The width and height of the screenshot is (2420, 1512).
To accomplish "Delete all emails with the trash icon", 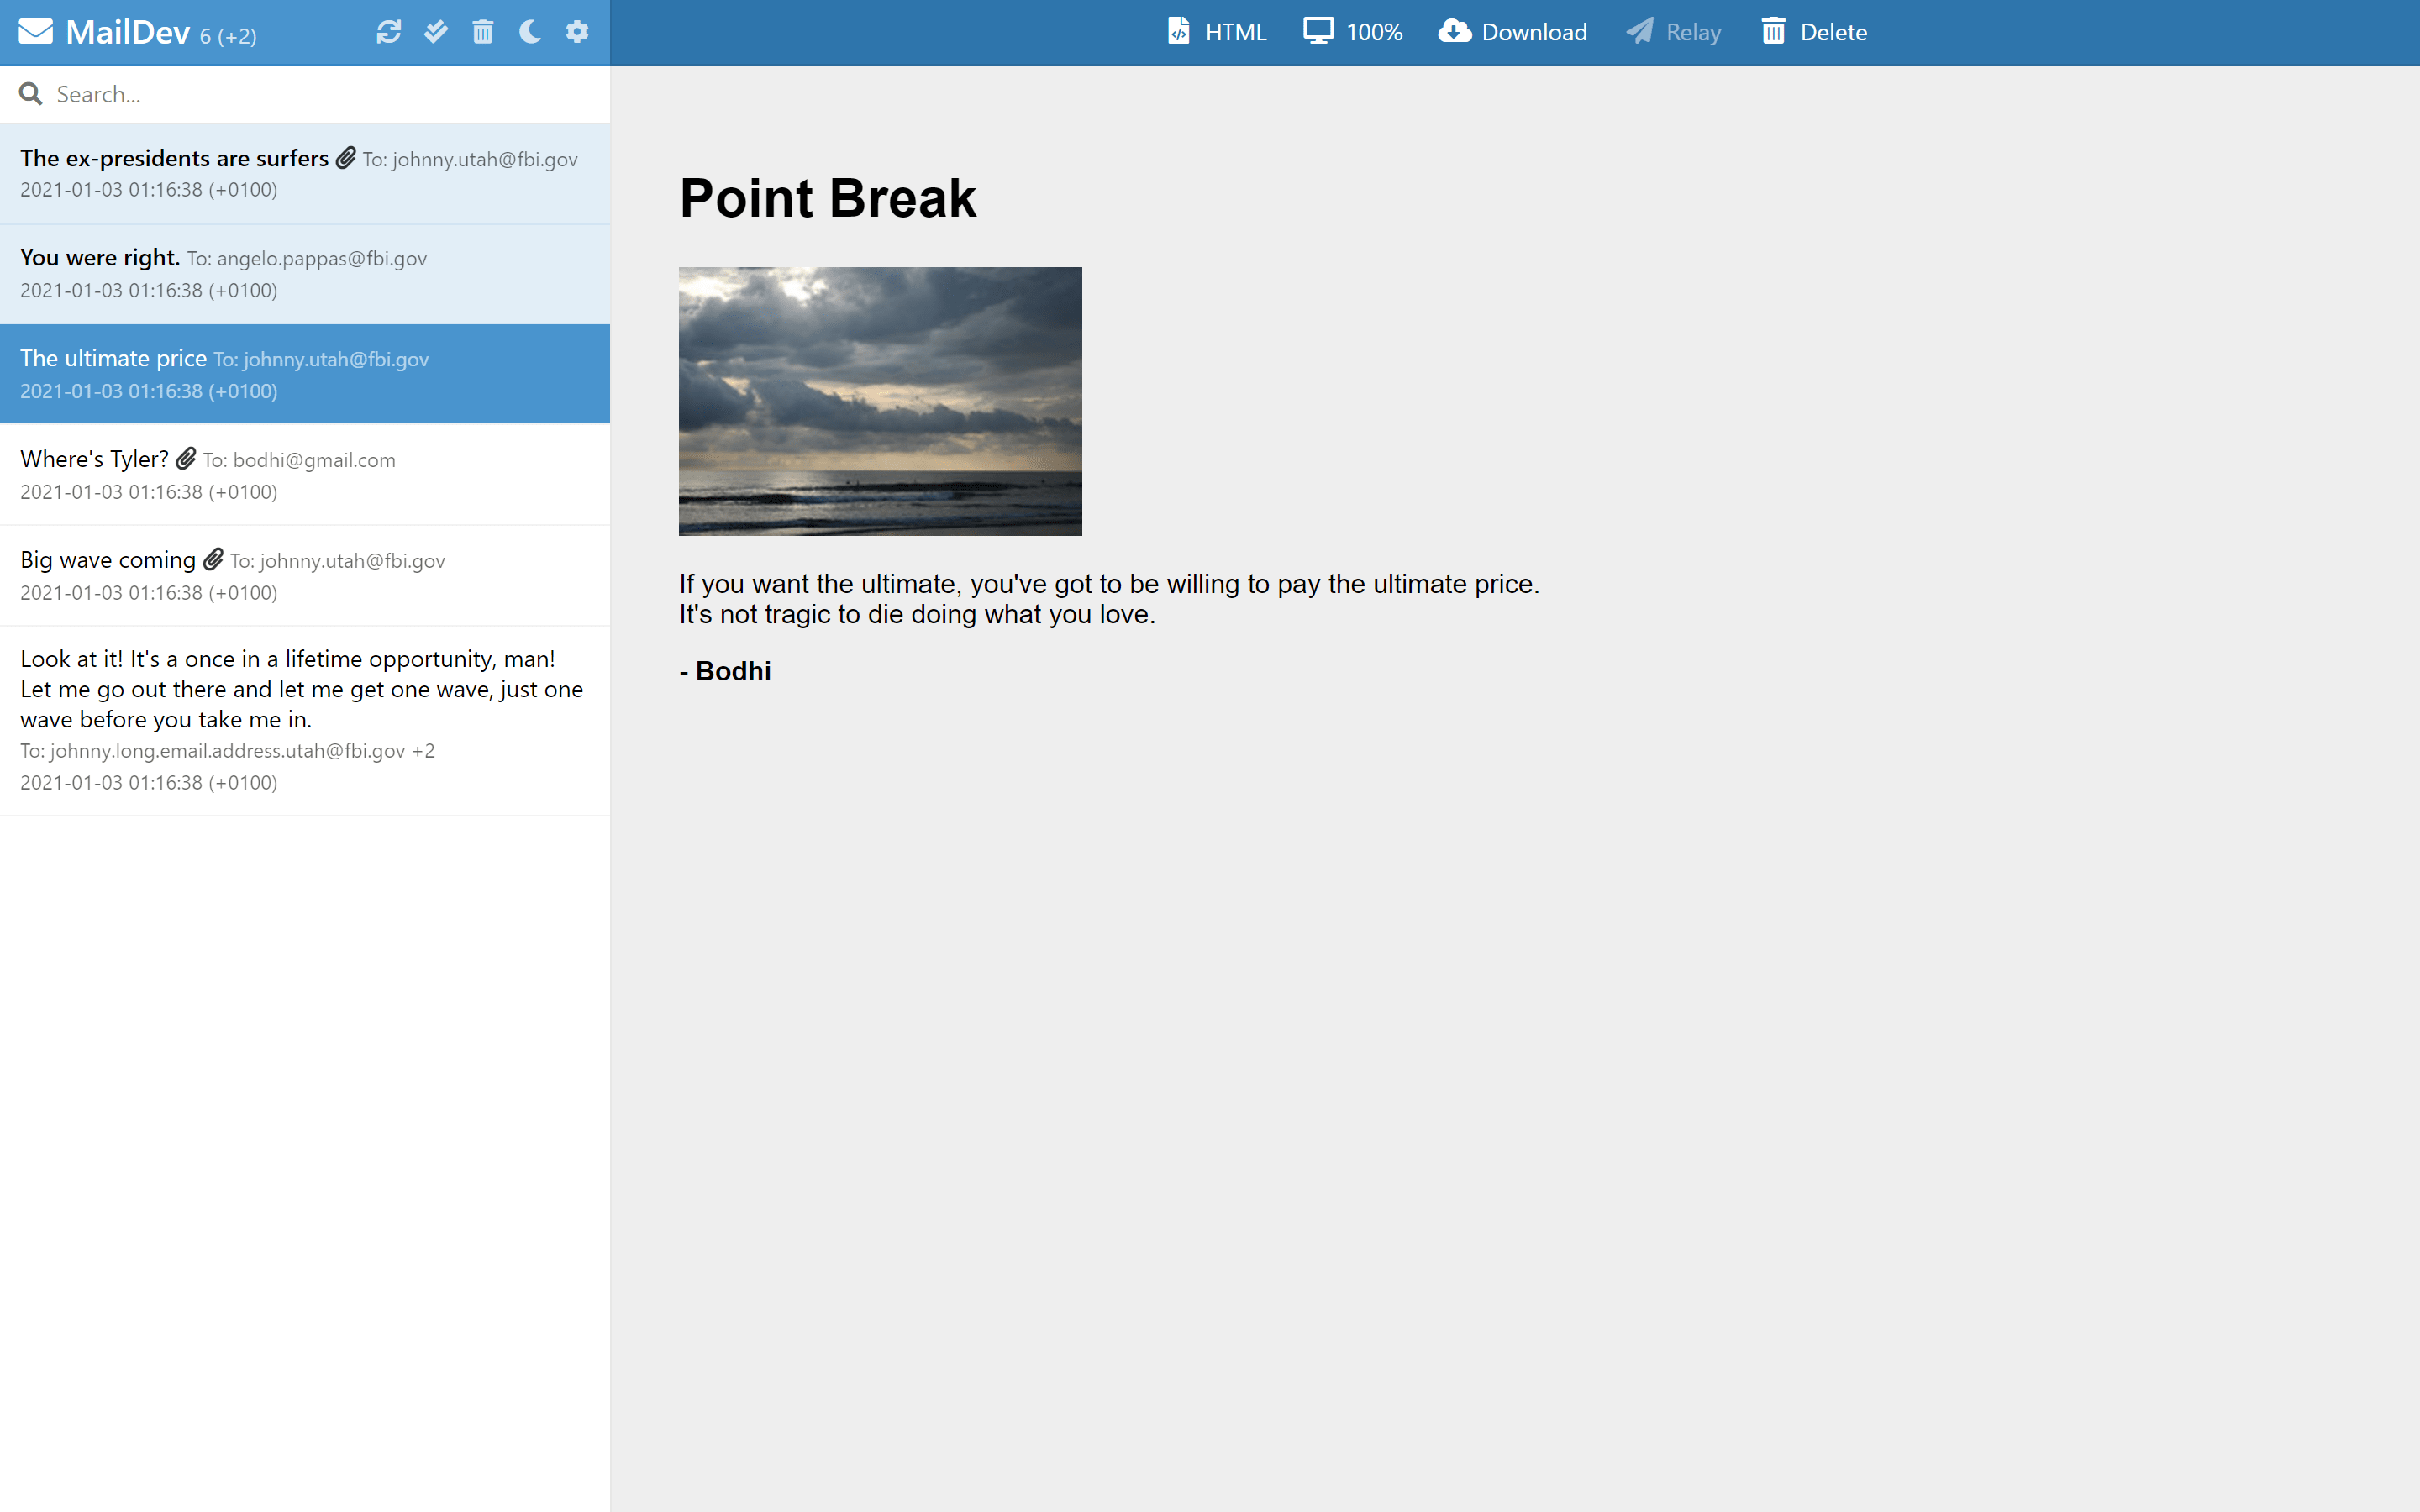I will point(483,32).
